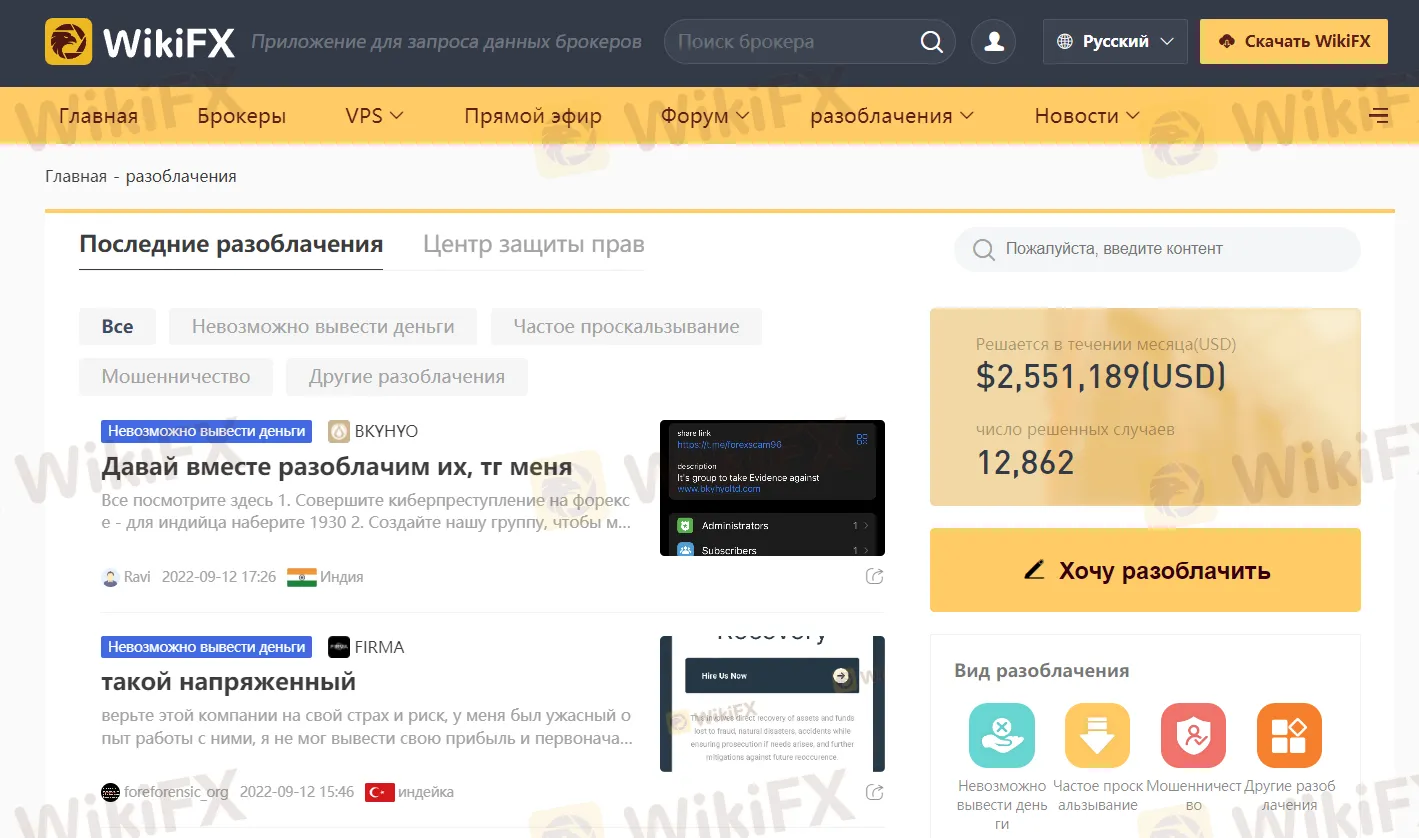Click Главная breadcrumb link
This screenshot has width=1419, height=838.
tap(76, 176)
